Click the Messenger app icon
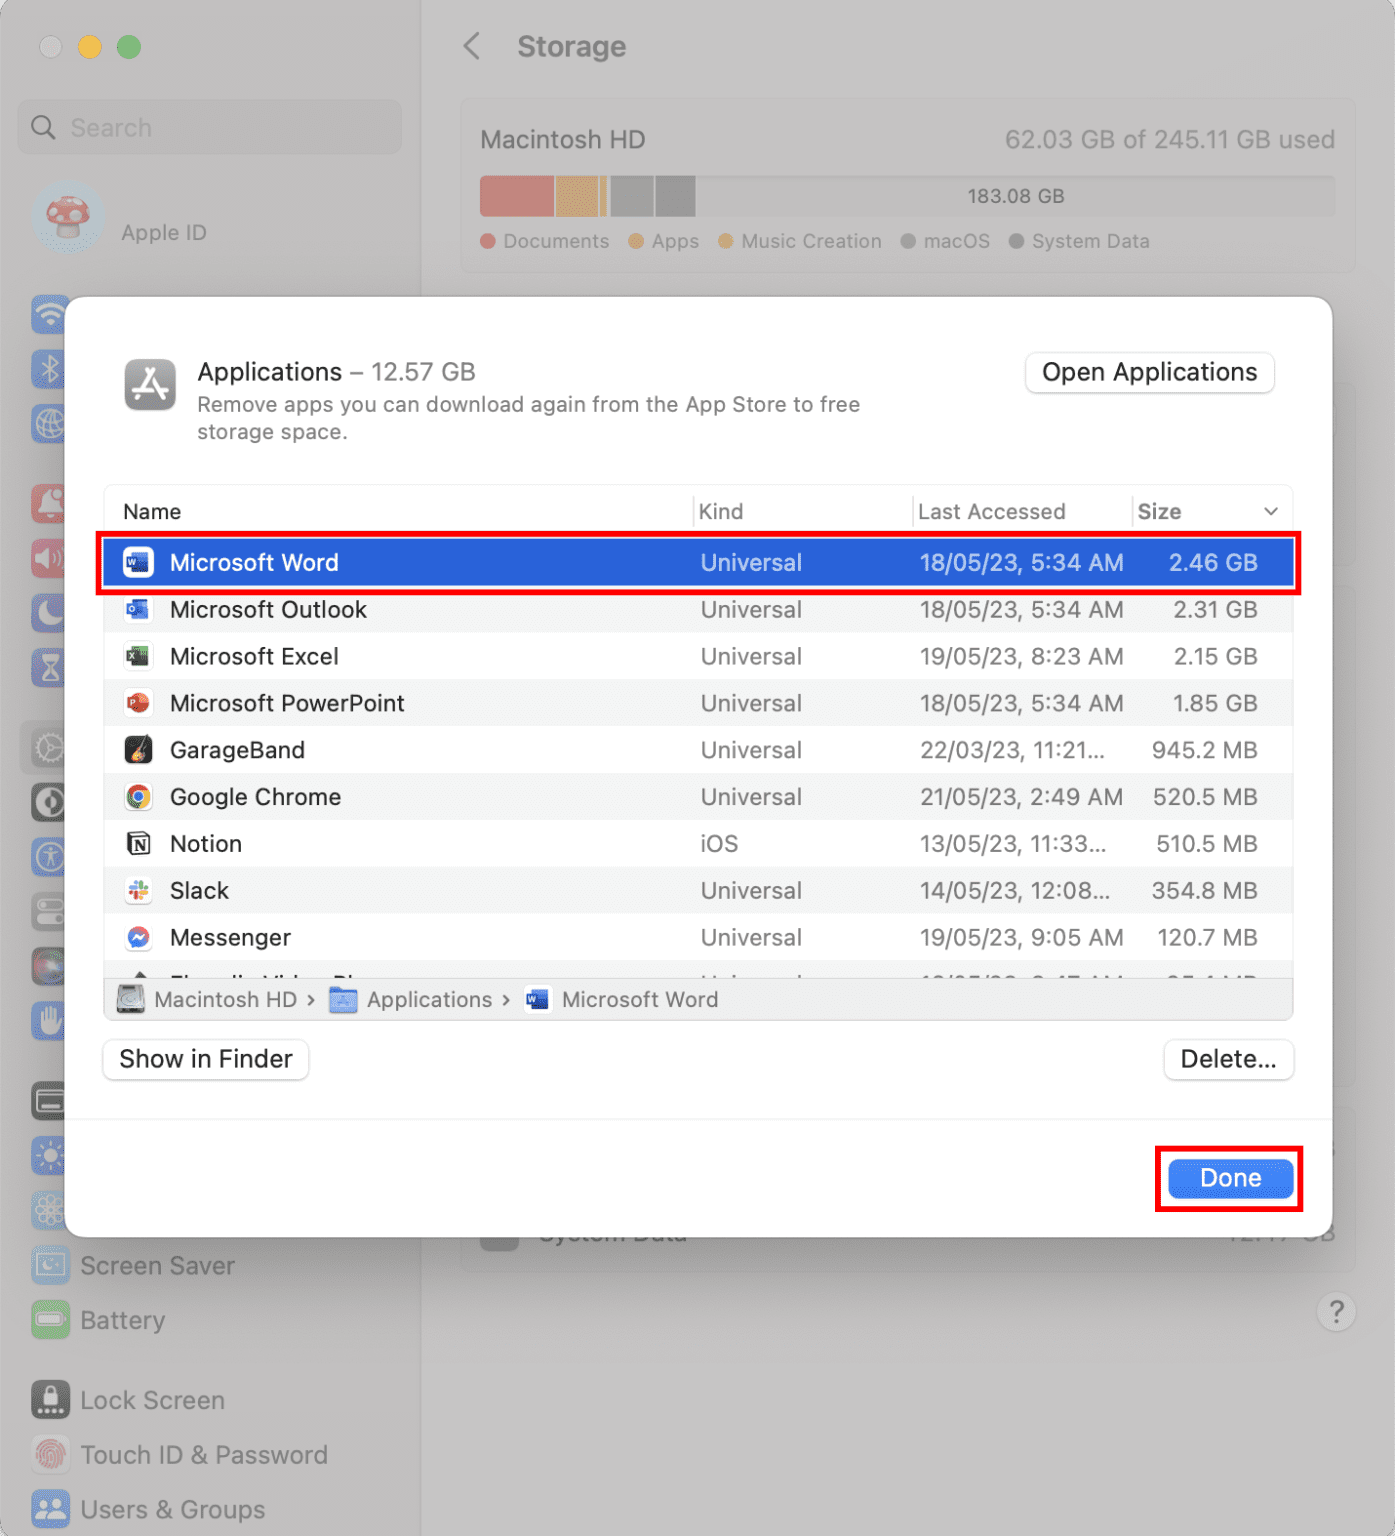The image size is (1395, 1536). (x=139, y=937)
